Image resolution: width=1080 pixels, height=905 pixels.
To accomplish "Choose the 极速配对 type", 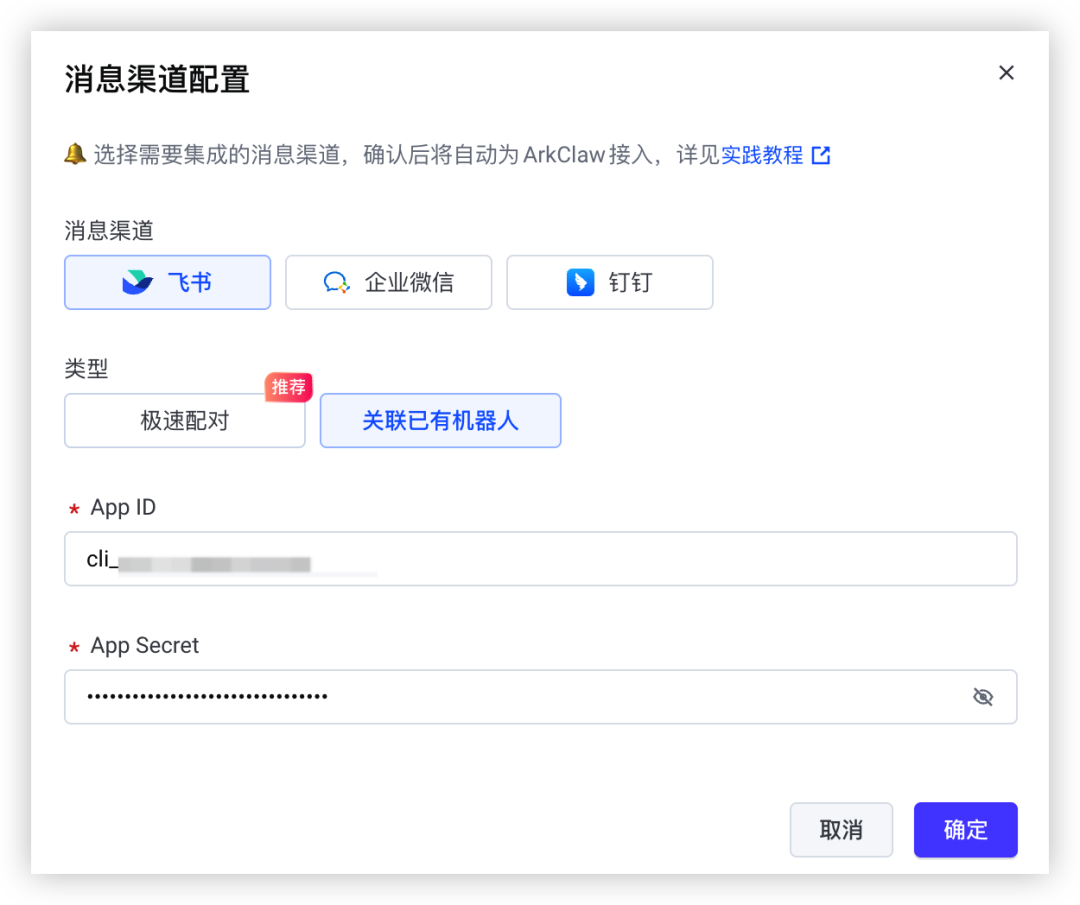I will (185, 421).
